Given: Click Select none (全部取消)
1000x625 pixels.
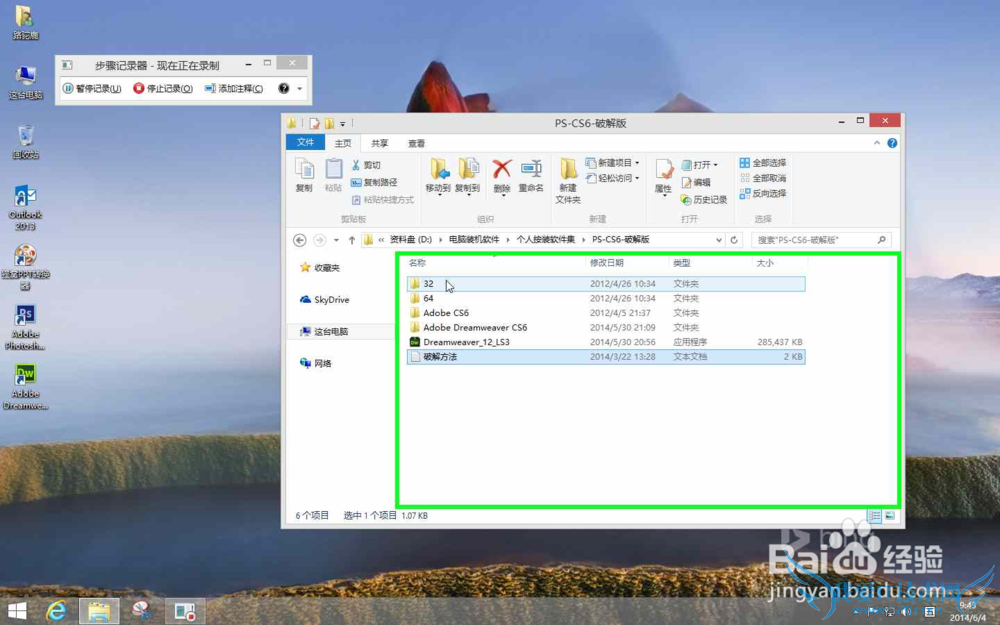Looking at the screenshot, I should coord(763,178).
